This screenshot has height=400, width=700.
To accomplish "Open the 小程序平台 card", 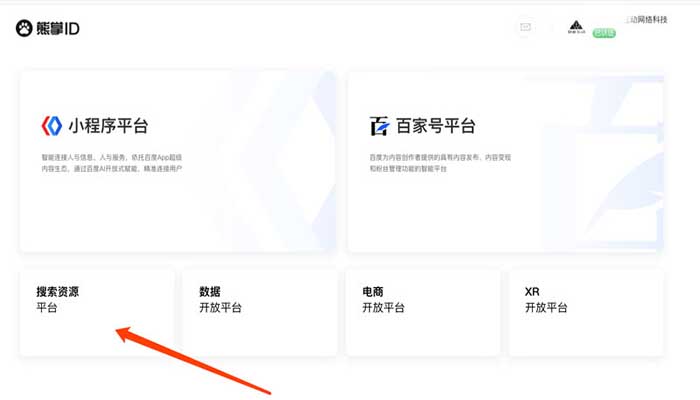I will tap(178, 162).
